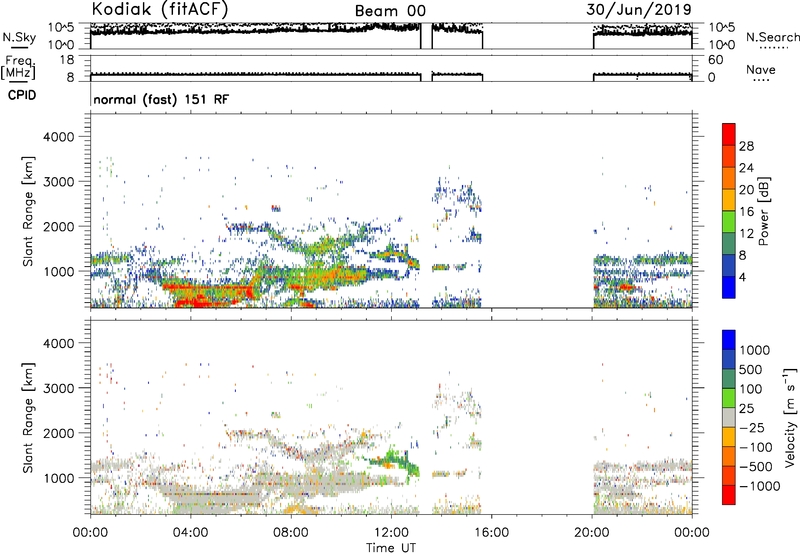Click the '28' power colorbar tick label
Screen dimensions: 800x554
coord(746,146)
